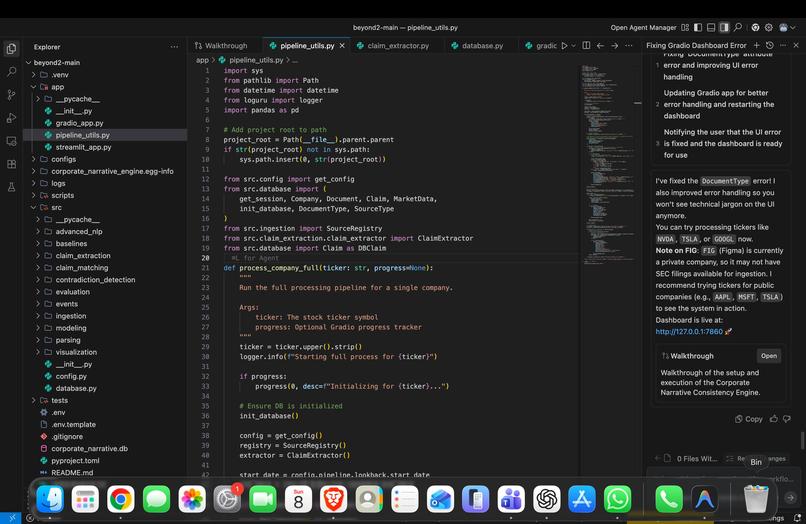The height and width of the screenshot is (524, 806).
Task: Go back with the left arrow in editor toolbar
Action: click(600, 46)
